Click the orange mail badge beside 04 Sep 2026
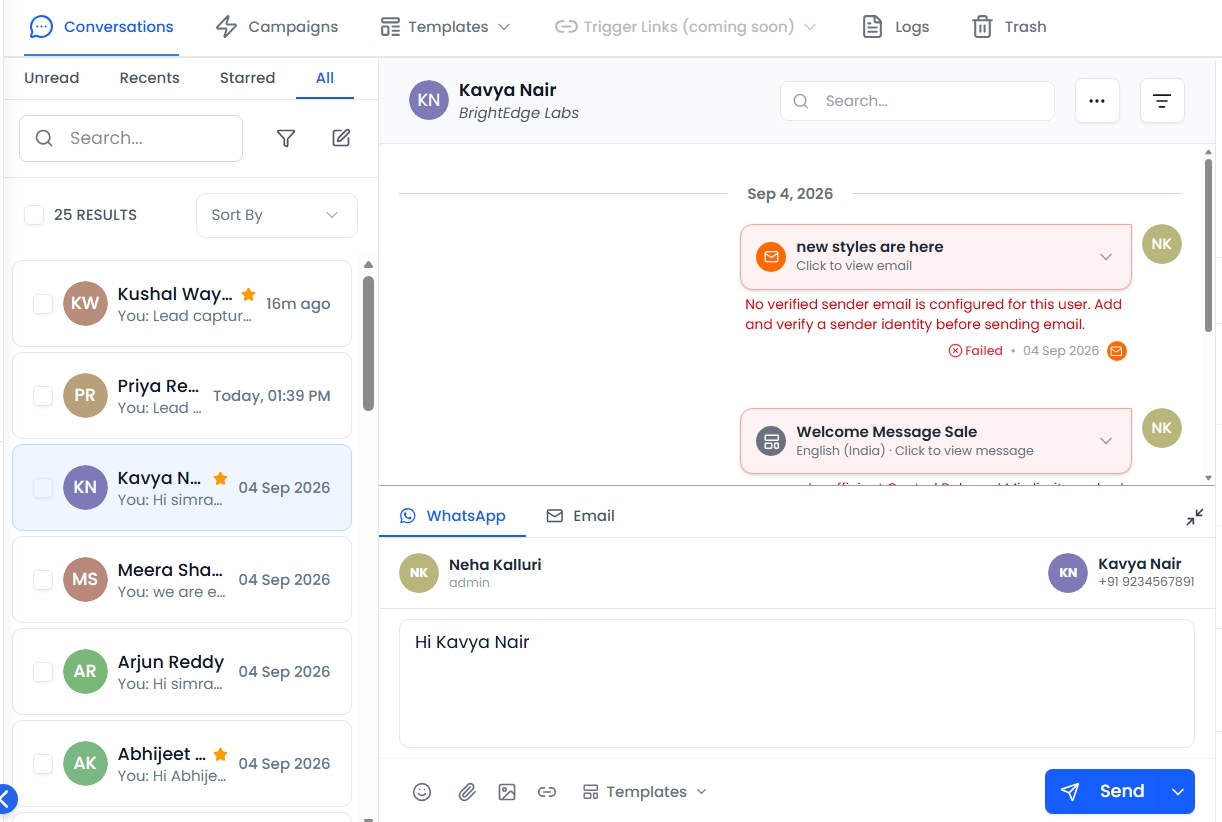1222x822 pixels. point(1117,351)
